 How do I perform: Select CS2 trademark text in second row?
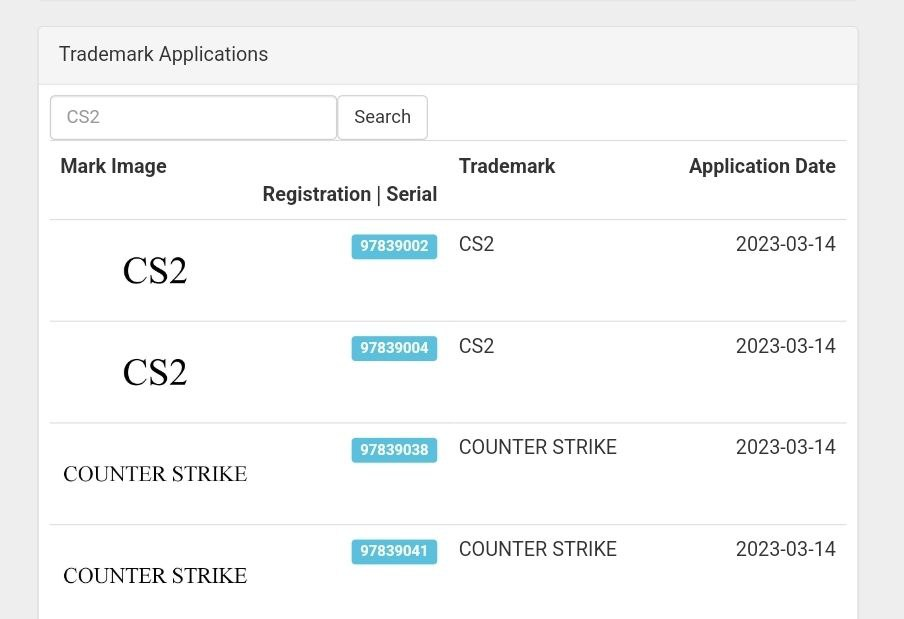[476, 346]
